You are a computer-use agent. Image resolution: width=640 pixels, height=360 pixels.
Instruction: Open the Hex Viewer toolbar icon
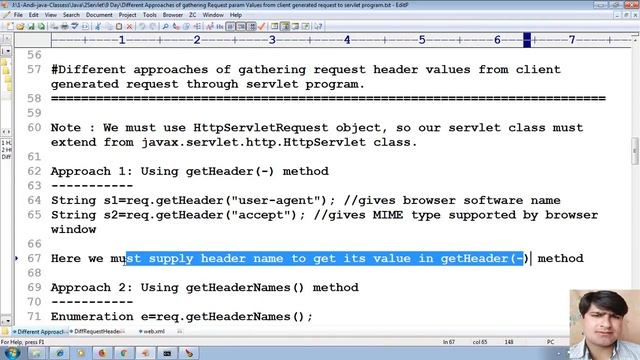tap(220, 27)
